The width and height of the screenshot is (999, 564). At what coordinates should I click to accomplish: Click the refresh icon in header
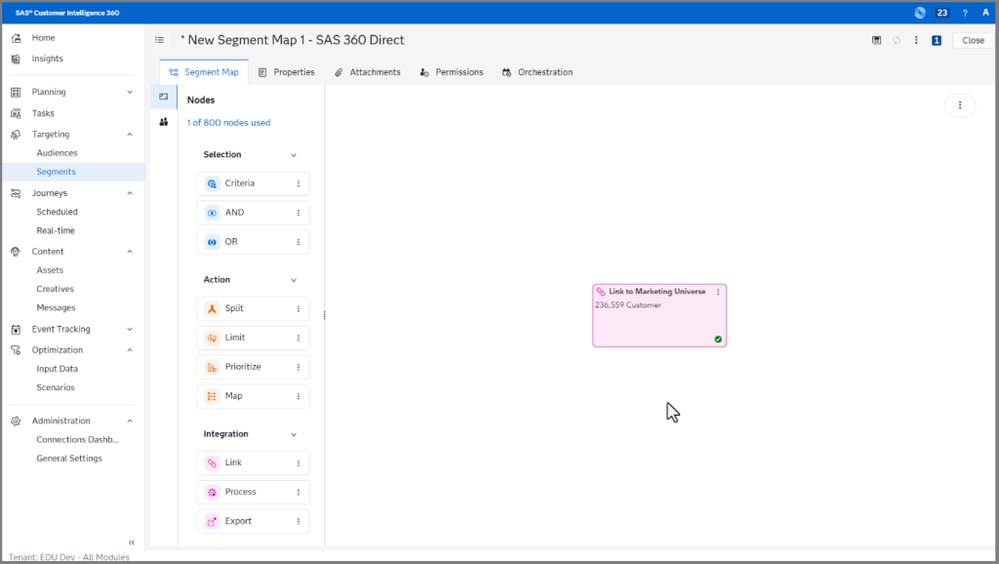tap(896, 40)
